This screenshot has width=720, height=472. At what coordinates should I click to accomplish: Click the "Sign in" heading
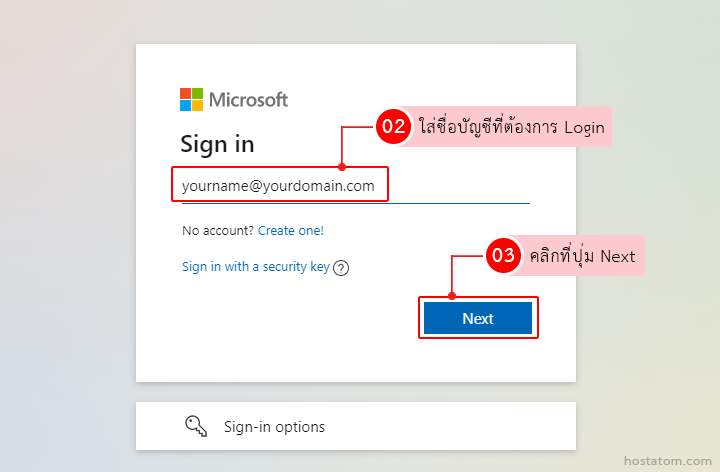(217, 144)
